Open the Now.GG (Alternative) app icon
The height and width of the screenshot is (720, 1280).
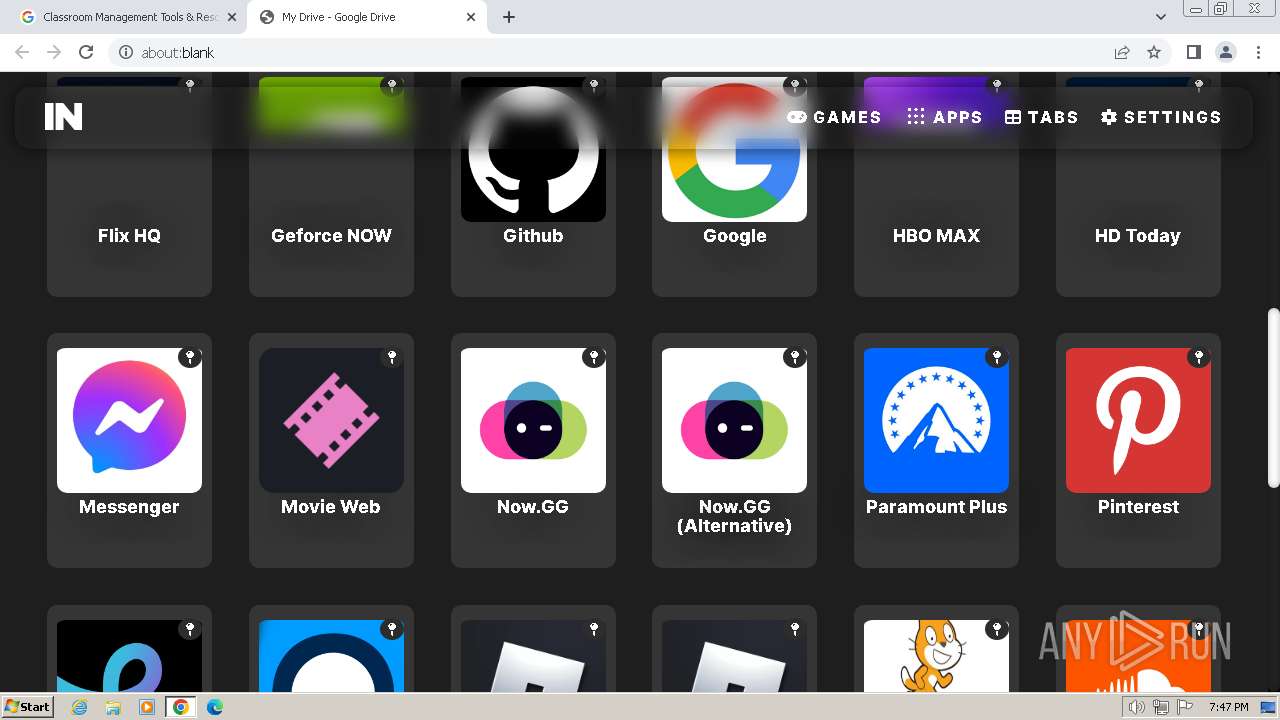pos(734,420)
